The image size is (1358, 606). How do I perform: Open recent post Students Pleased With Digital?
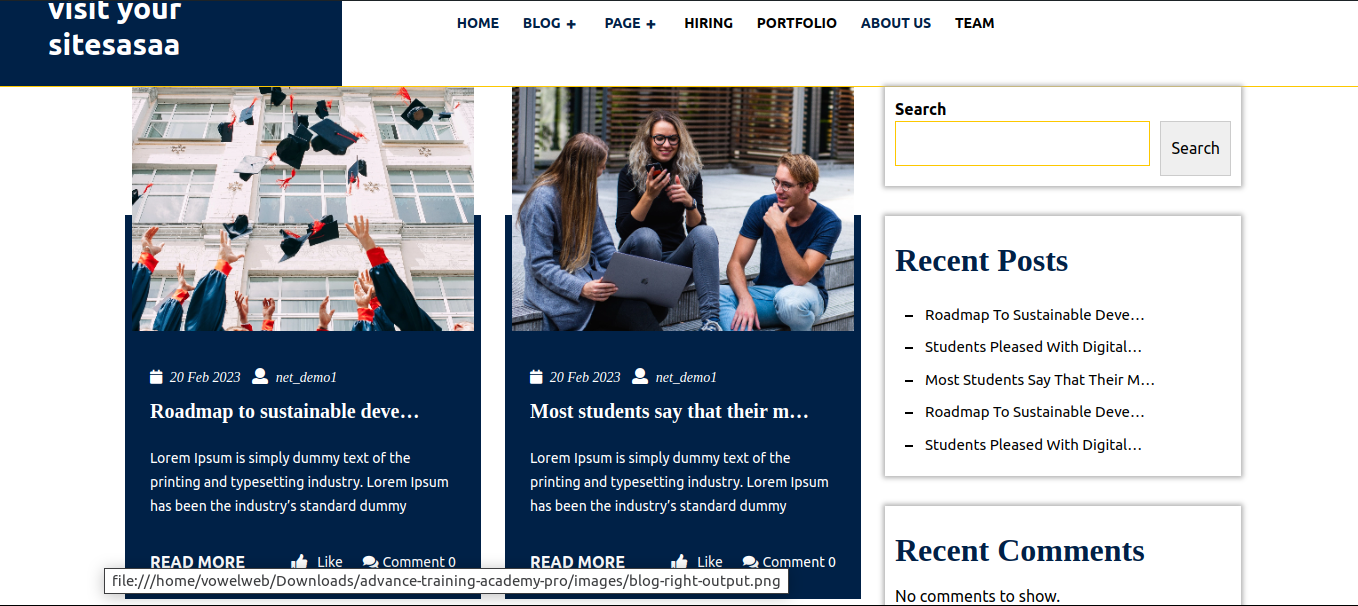pyautogui.click(x=1033, y=346)
